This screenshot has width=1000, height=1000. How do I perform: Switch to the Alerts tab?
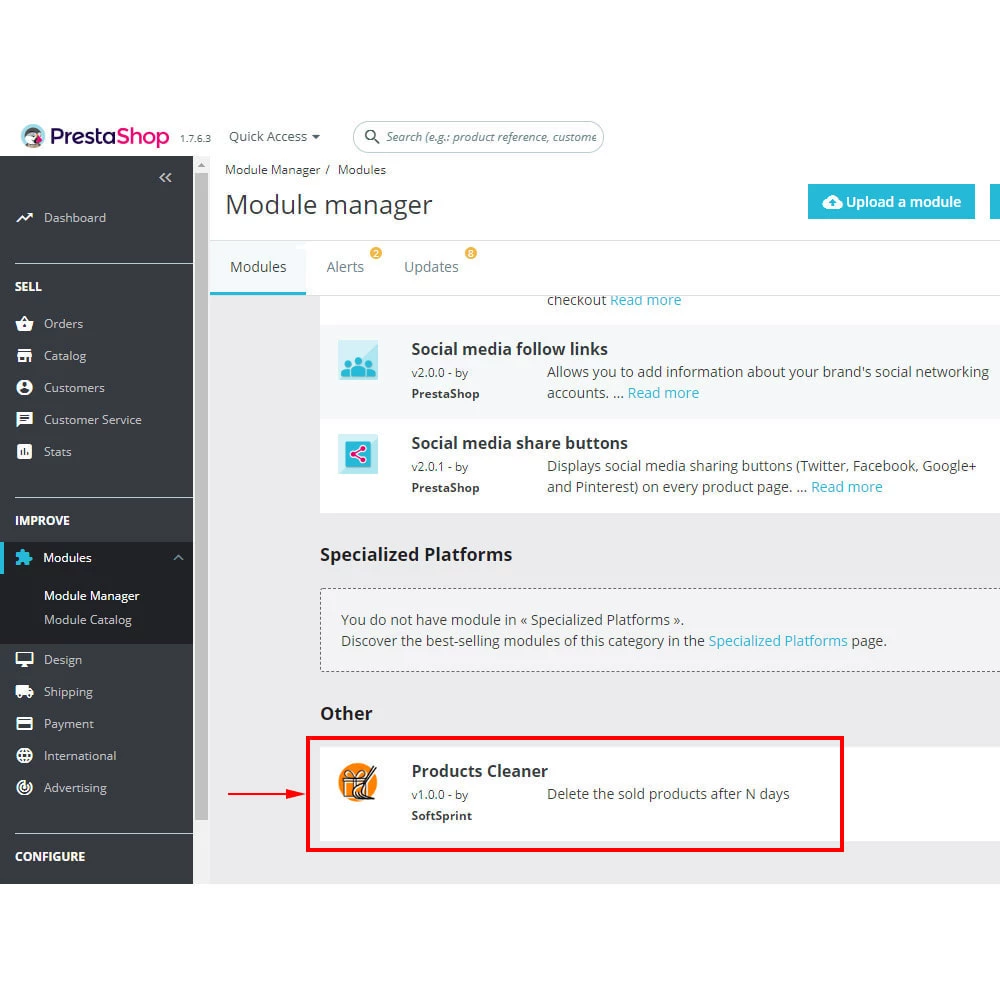(x=345, y=267)
